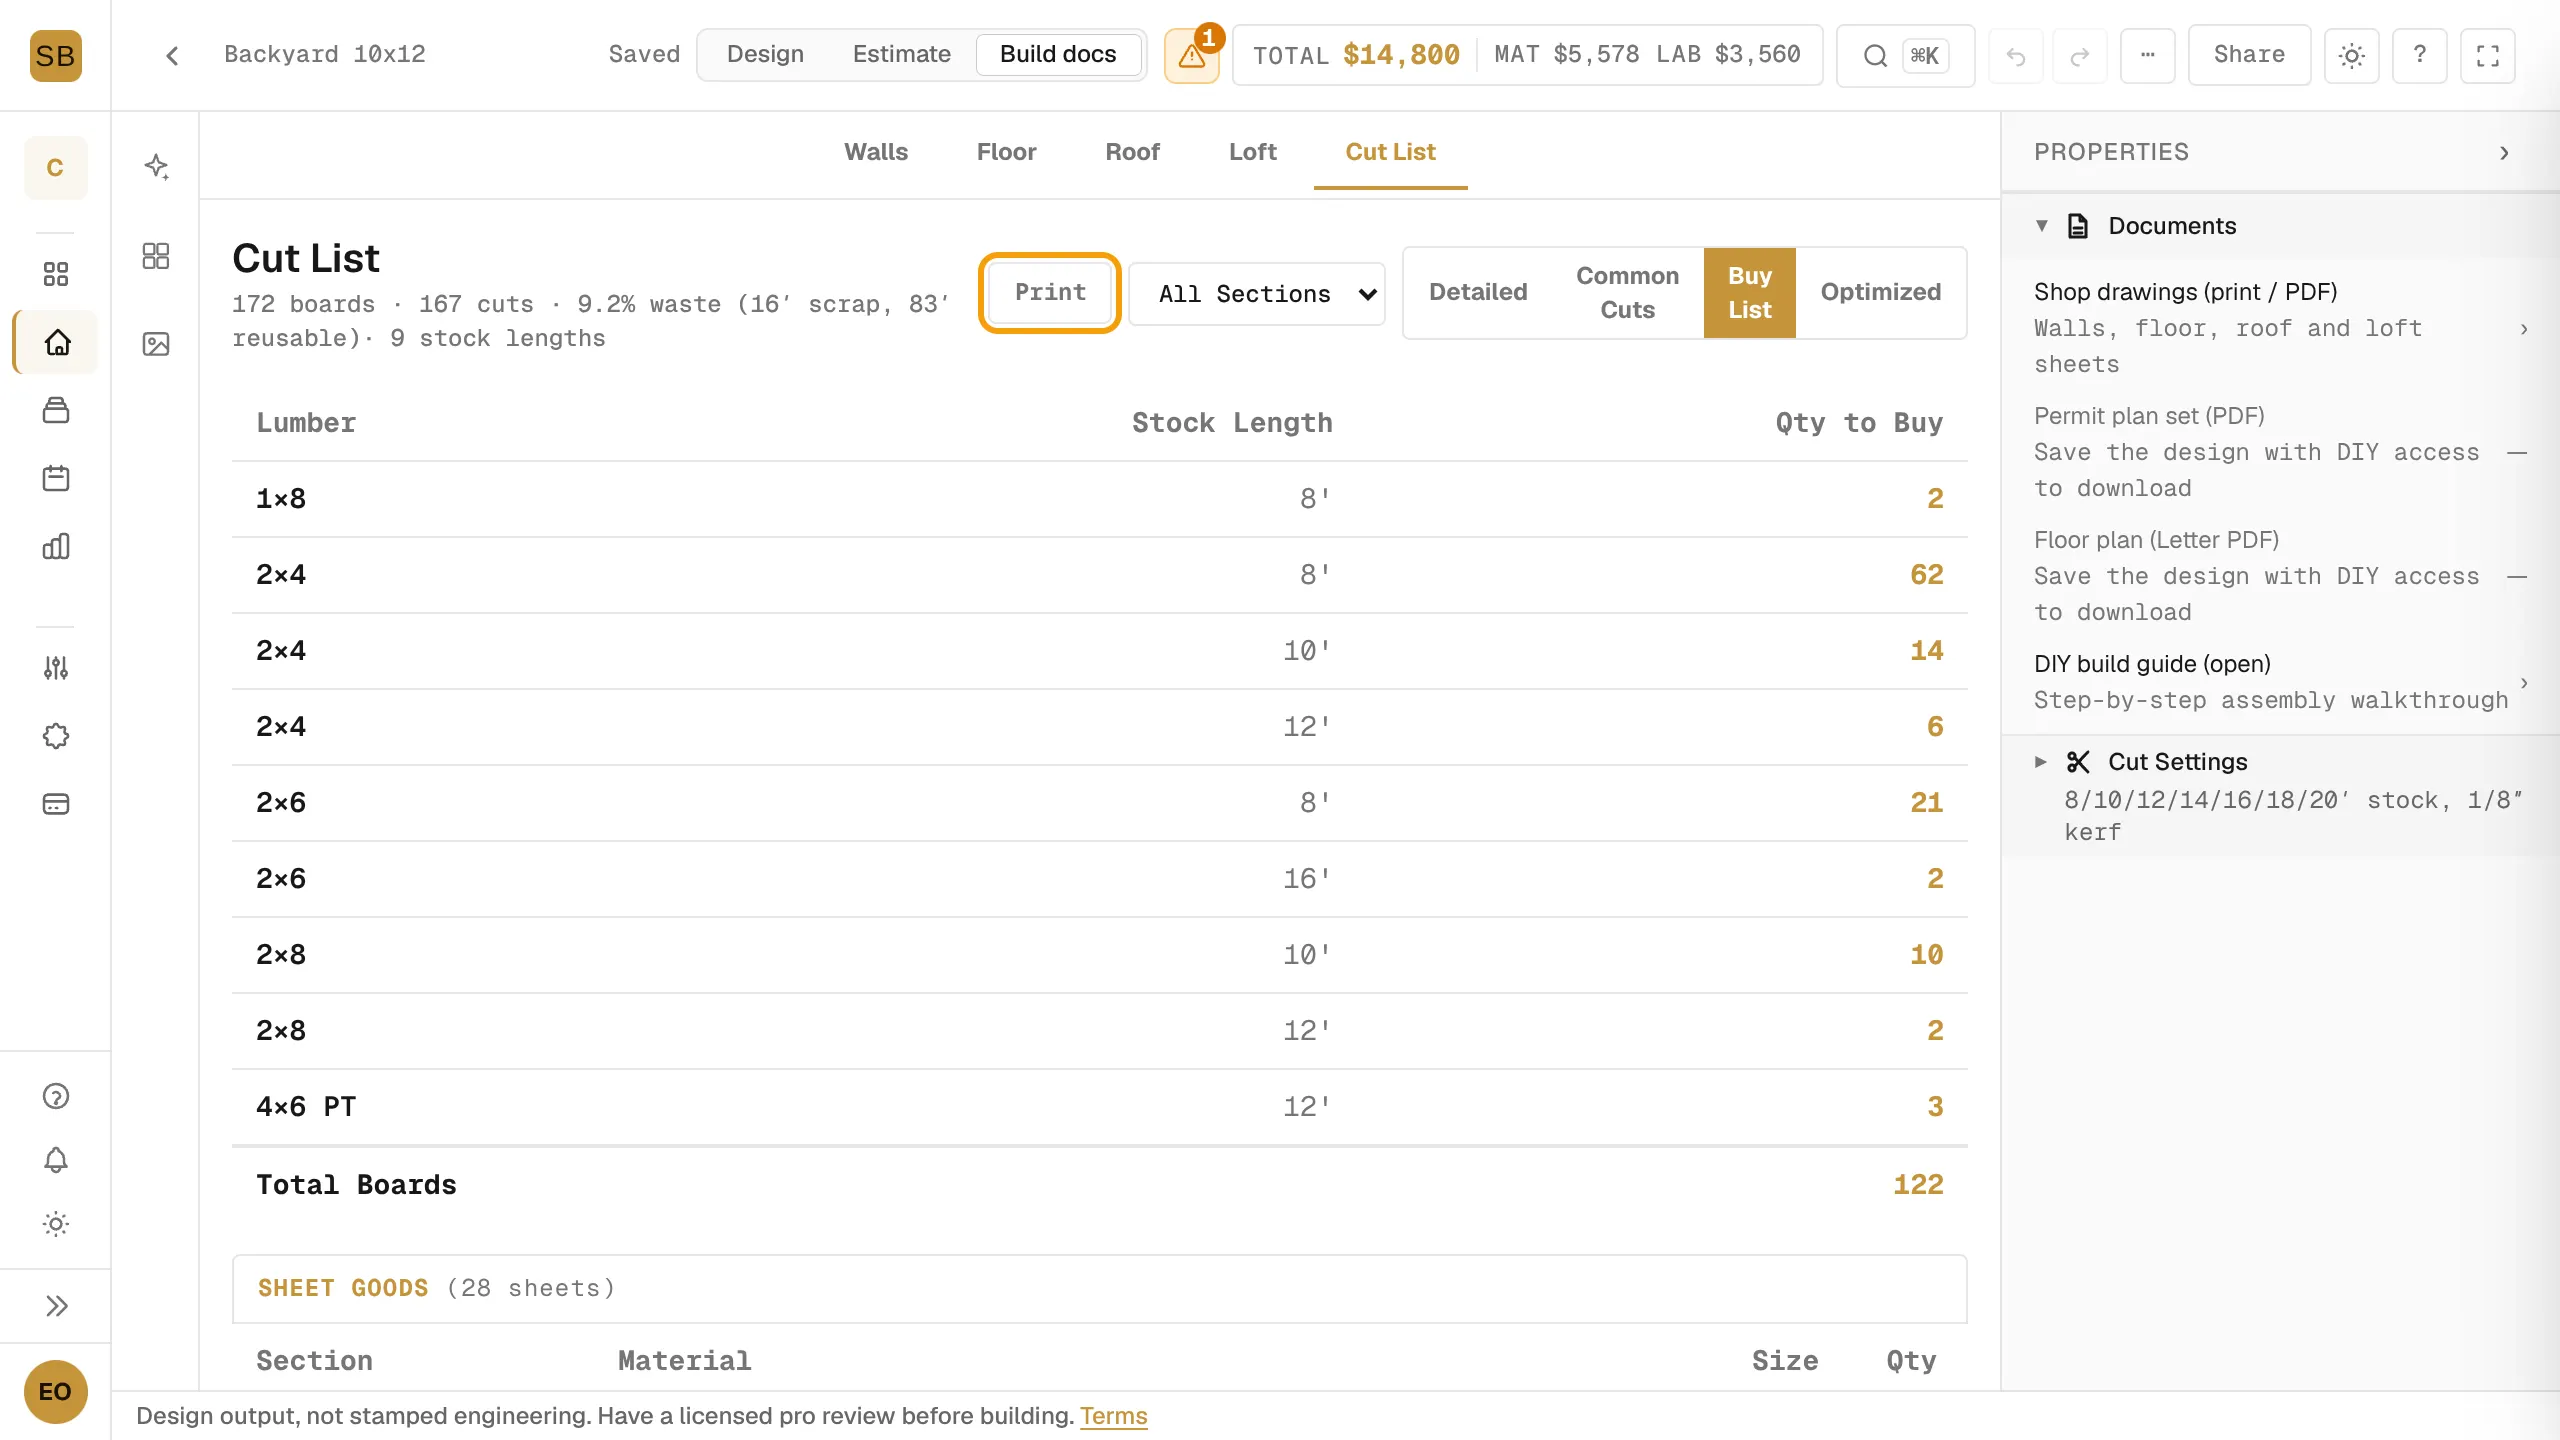Open Shop drawings (print / PDF)

[x=2280, y=328]
